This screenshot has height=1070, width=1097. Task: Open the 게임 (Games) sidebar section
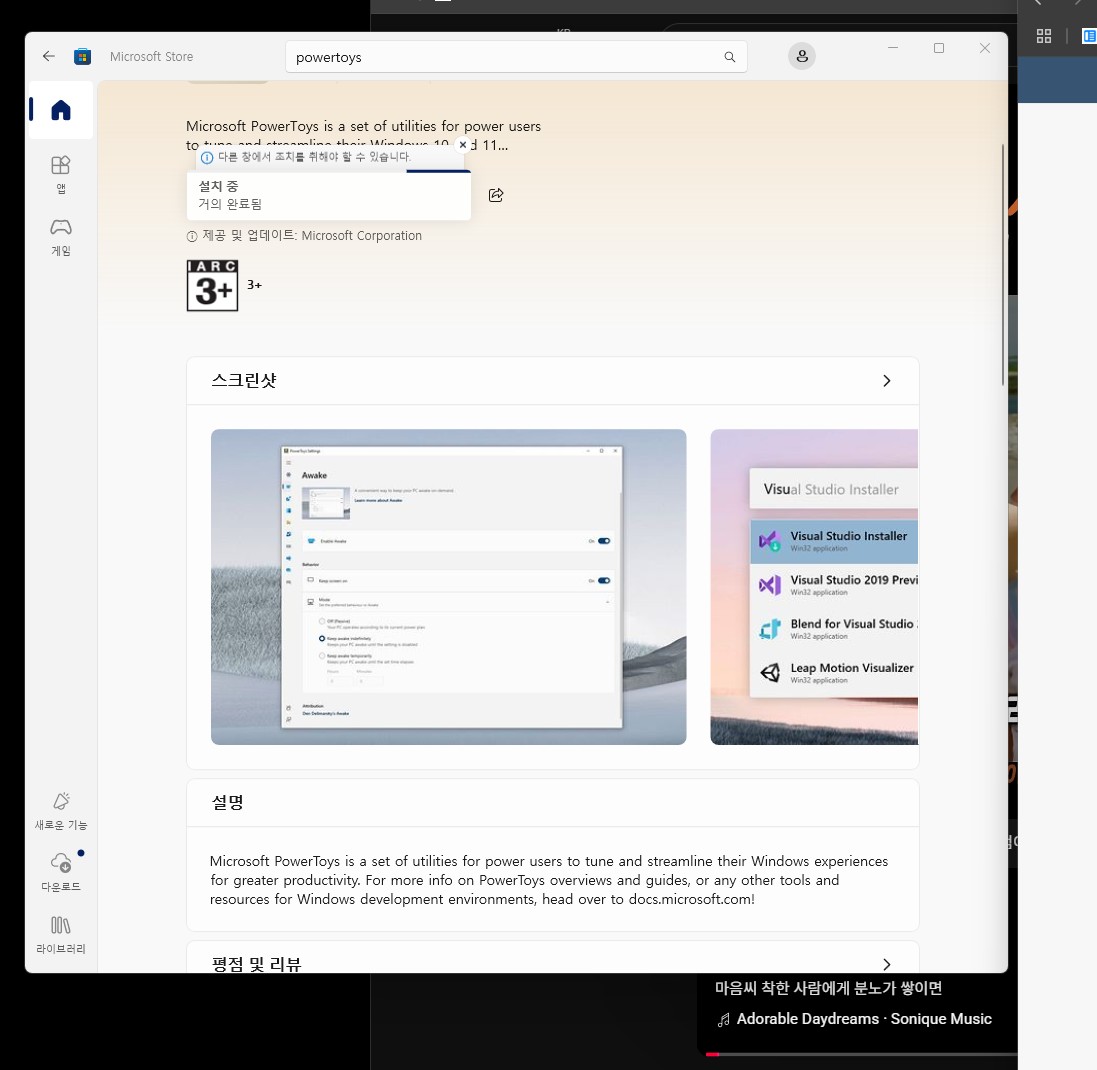(x=61, y=237)
